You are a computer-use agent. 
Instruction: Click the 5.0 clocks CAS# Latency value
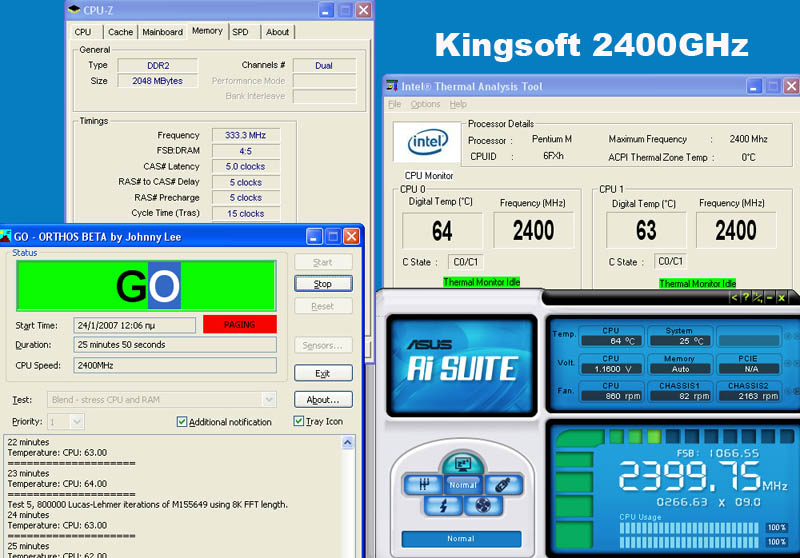246,166
